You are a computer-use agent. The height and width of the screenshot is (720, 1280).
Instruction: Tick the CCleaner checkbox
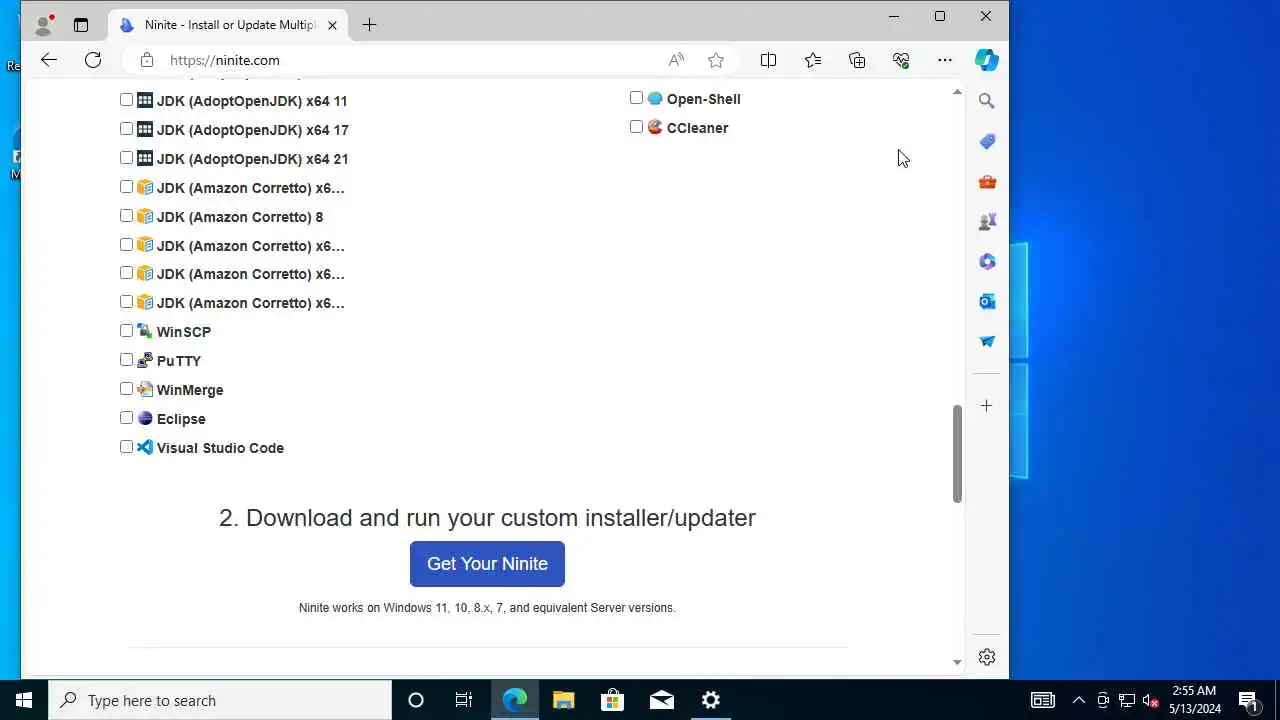click(x=636, y=126)
